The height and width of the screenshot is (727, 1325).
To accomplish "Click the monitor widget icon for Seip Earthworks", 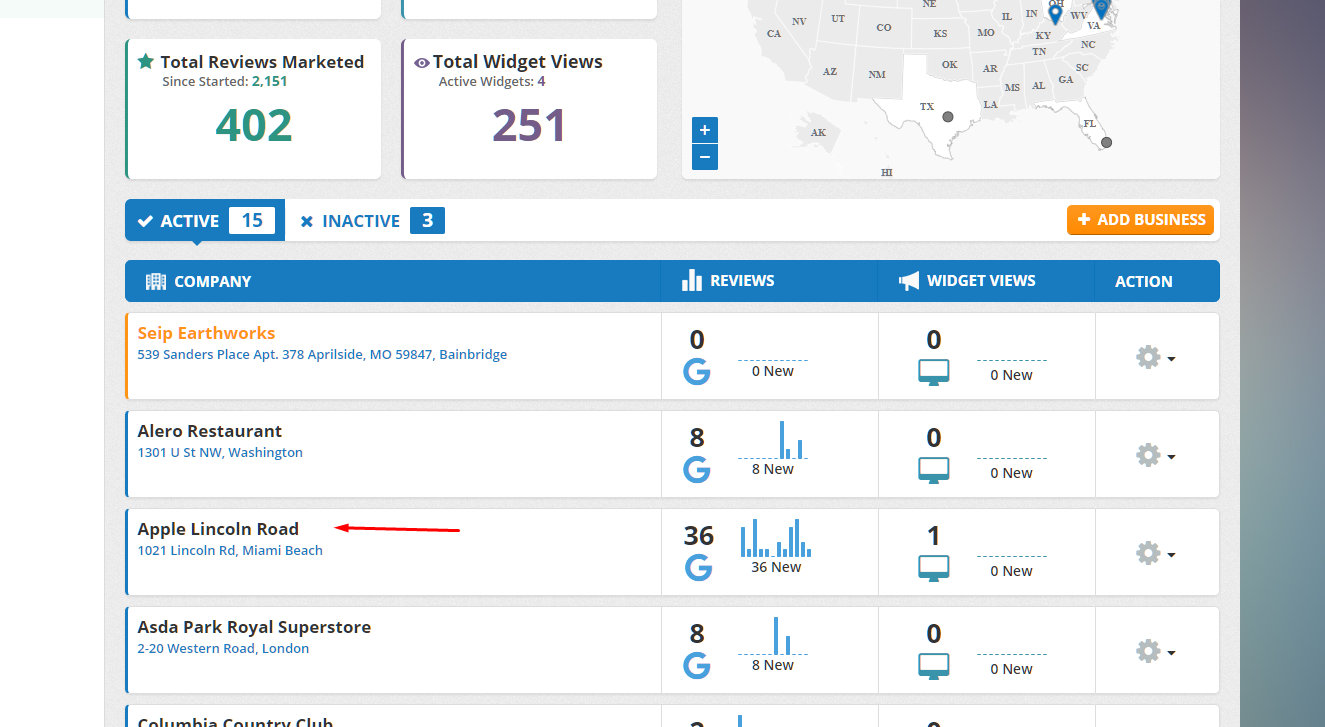I will [x=933, y=373].
